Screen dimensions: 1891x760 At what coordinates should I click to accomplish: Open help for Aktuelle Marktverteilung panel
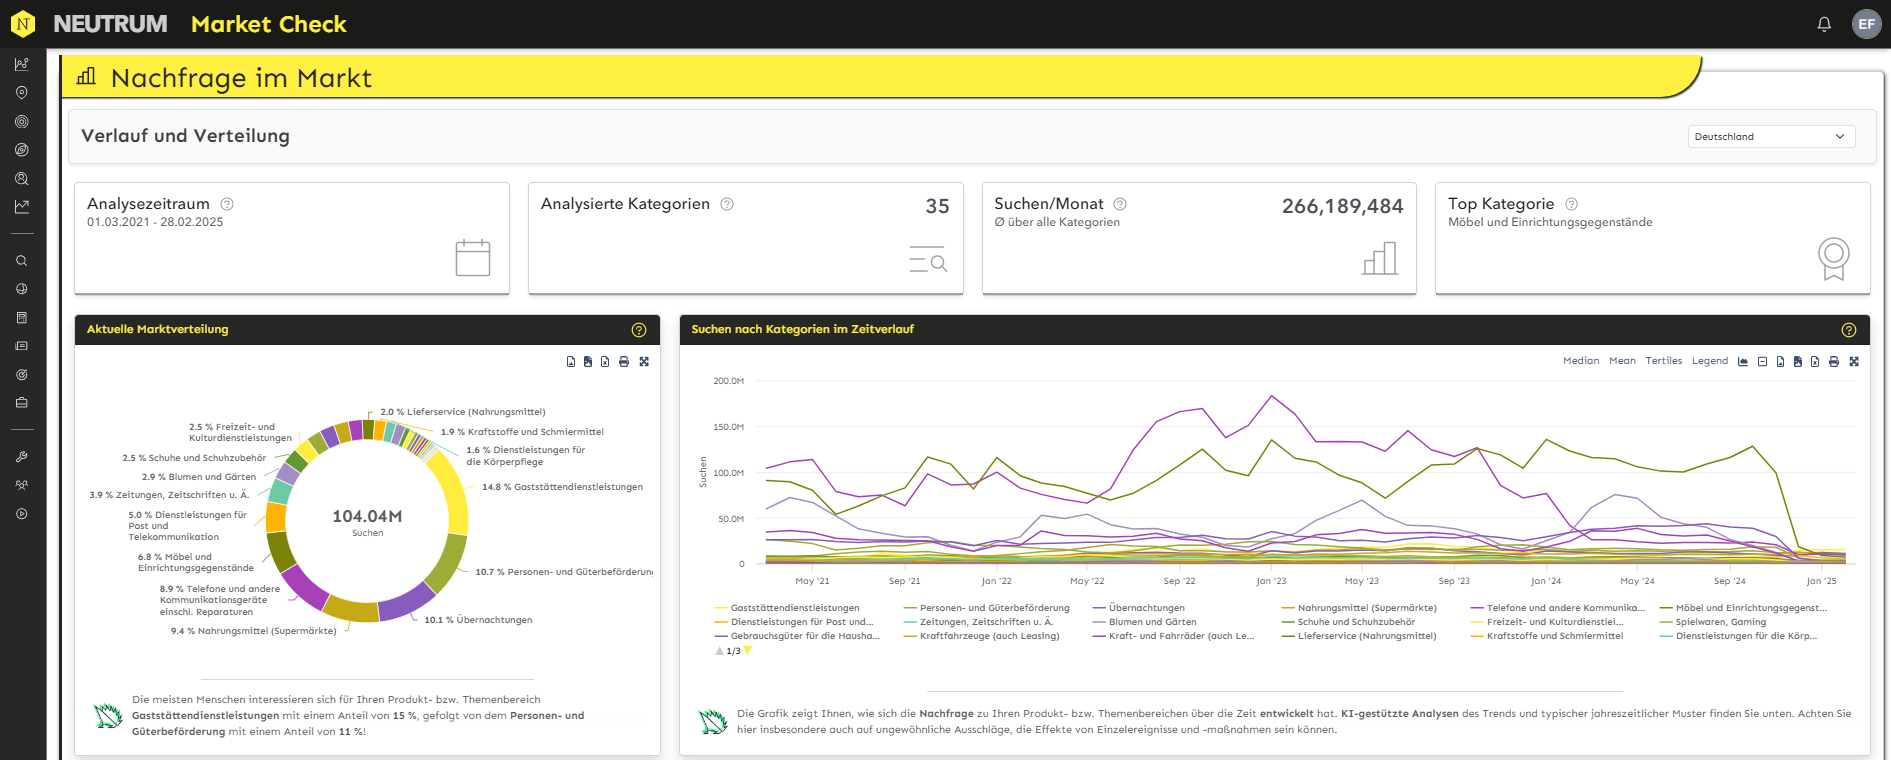pyautogui.click(x=639, y=330)
